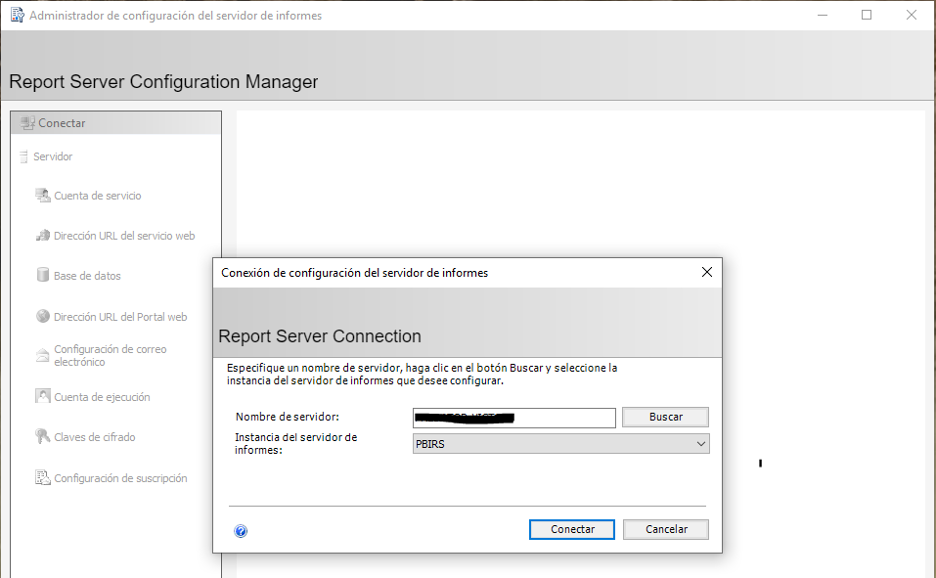Click the Conectar icon in sidebar header
Screen dimensions: 936x578
pyautogui.click(x=27, y=123)
